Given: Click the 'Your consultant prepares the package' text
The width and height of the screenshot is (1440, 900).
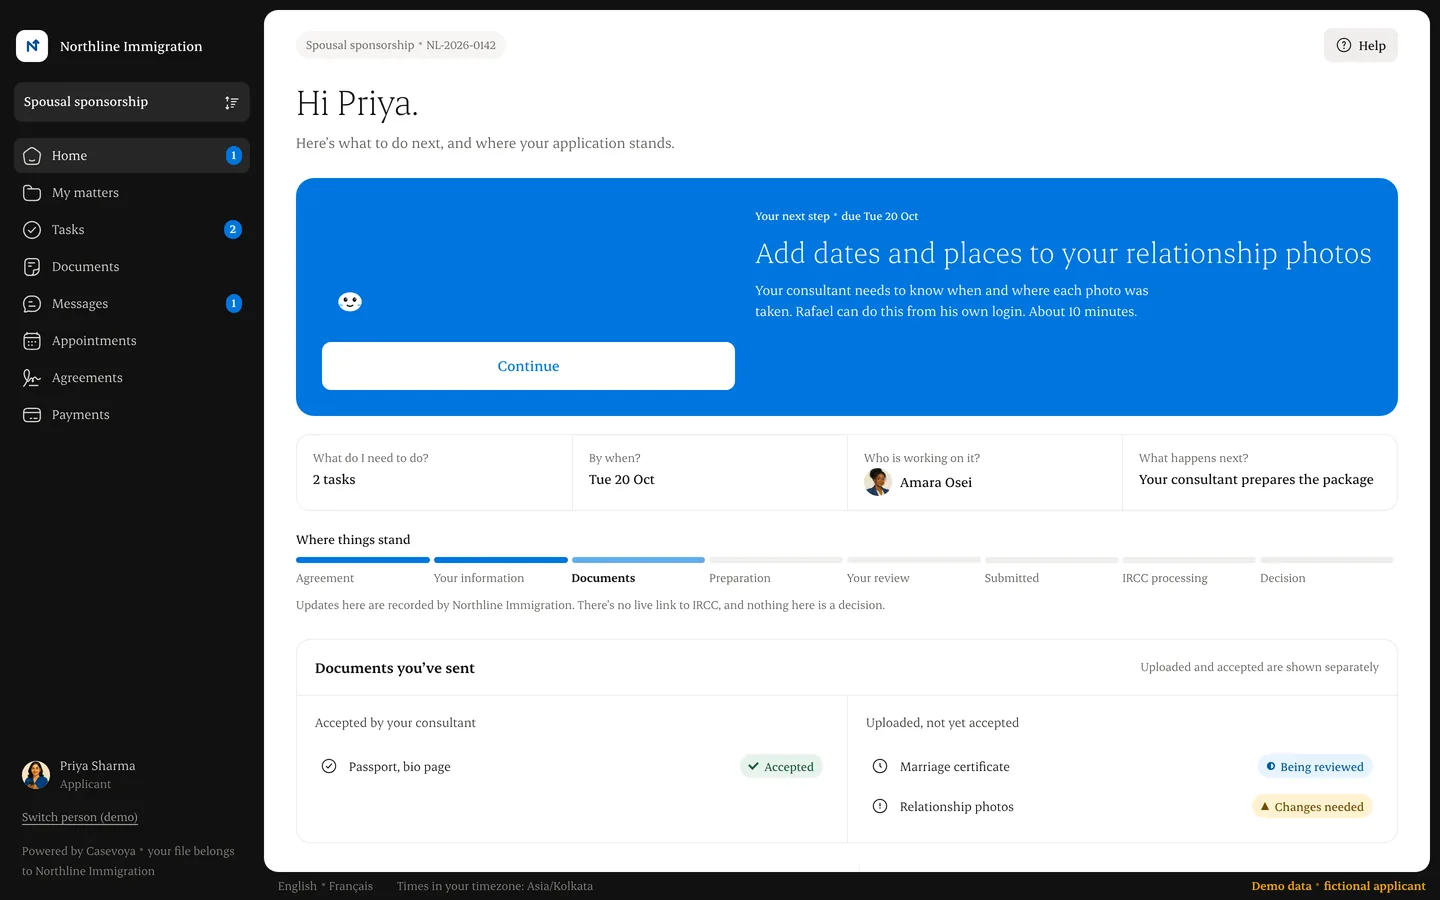Looking at the screenshot, I should tap(1256, 480).
